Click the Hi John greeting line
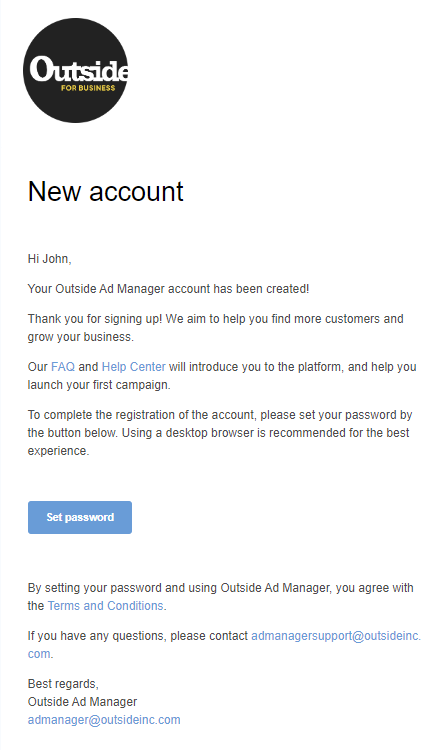 (49, 259)
